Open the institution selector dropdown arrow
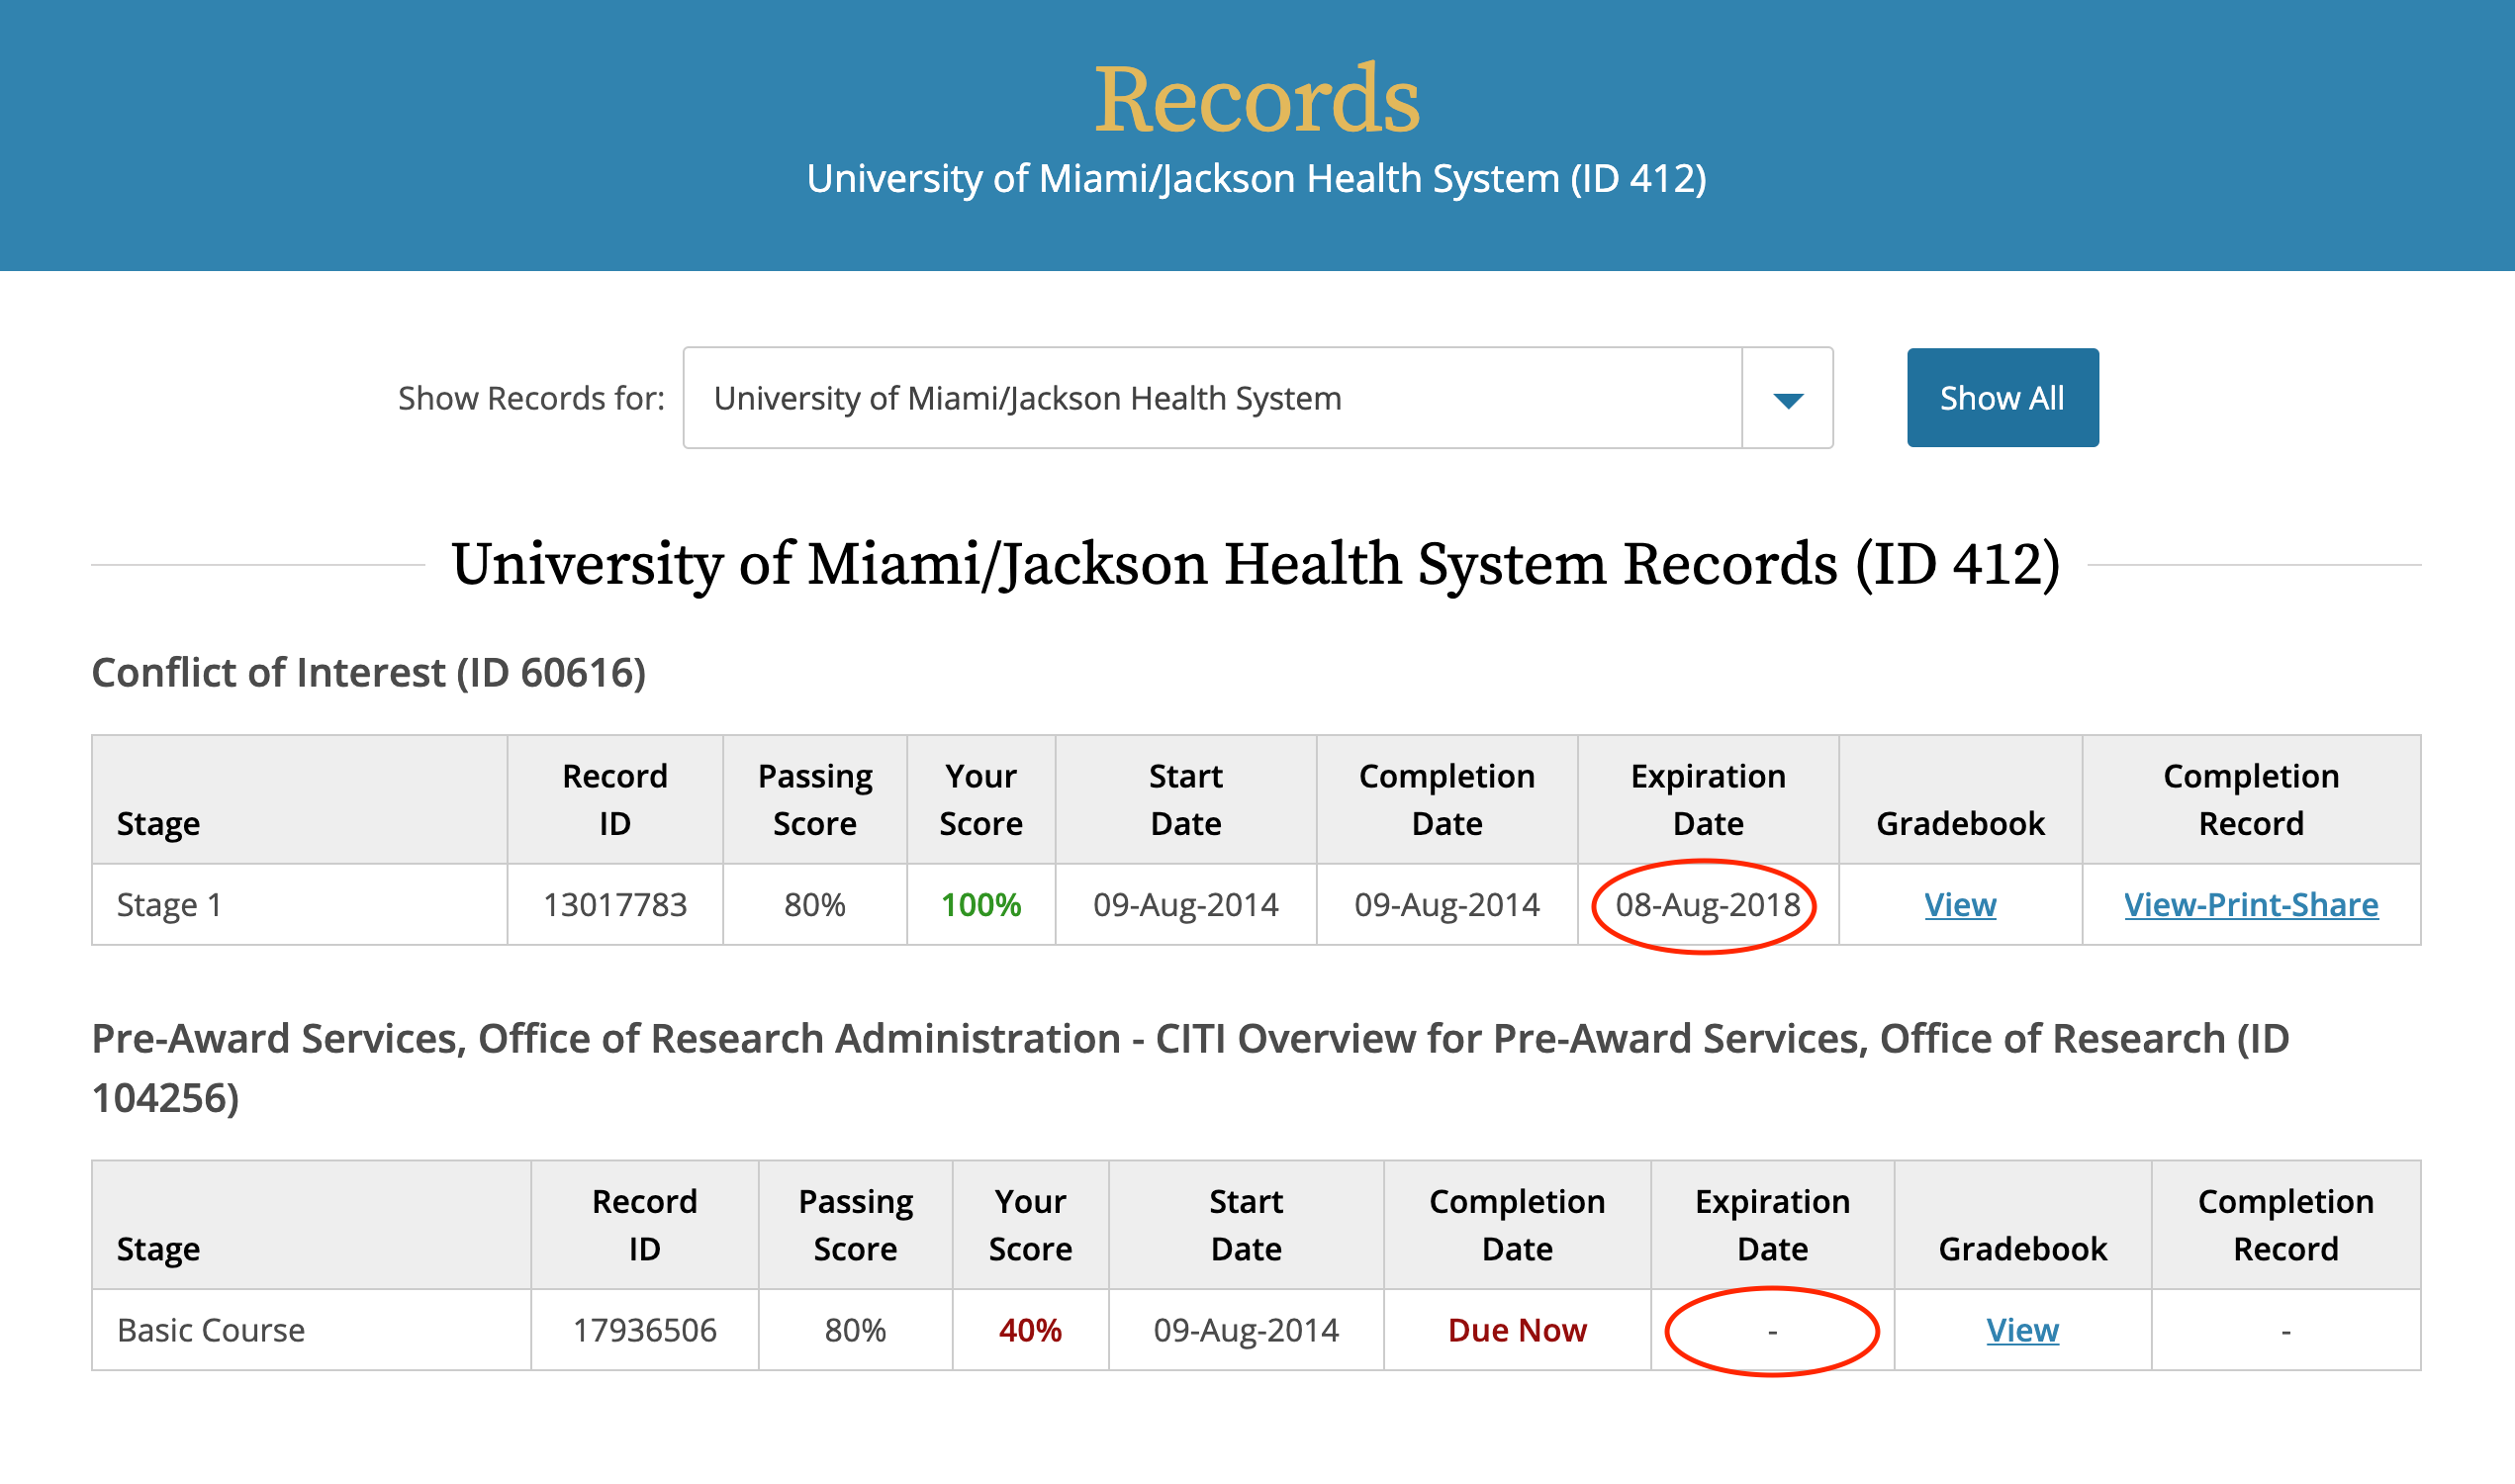 [x=1785, y=398]
